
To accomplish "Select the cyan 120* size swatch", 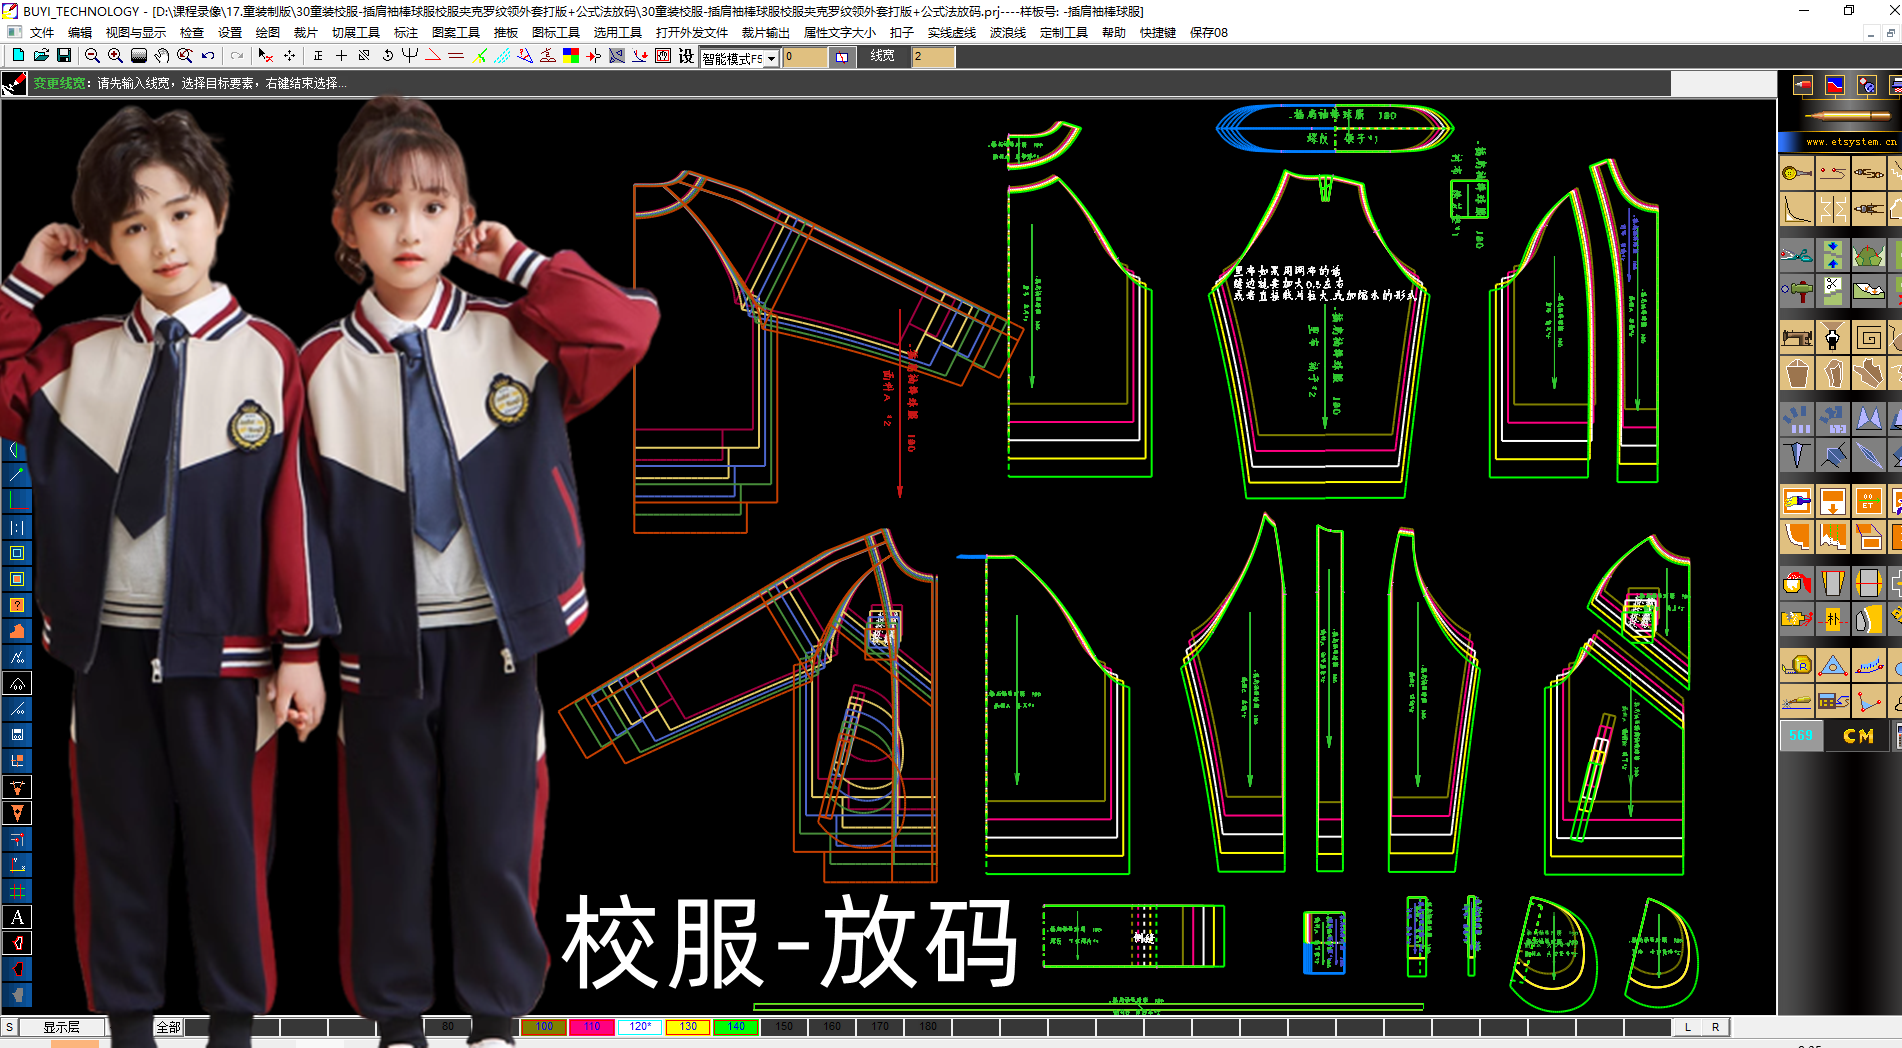I will pyautogui.click(x=640, y=1027).
